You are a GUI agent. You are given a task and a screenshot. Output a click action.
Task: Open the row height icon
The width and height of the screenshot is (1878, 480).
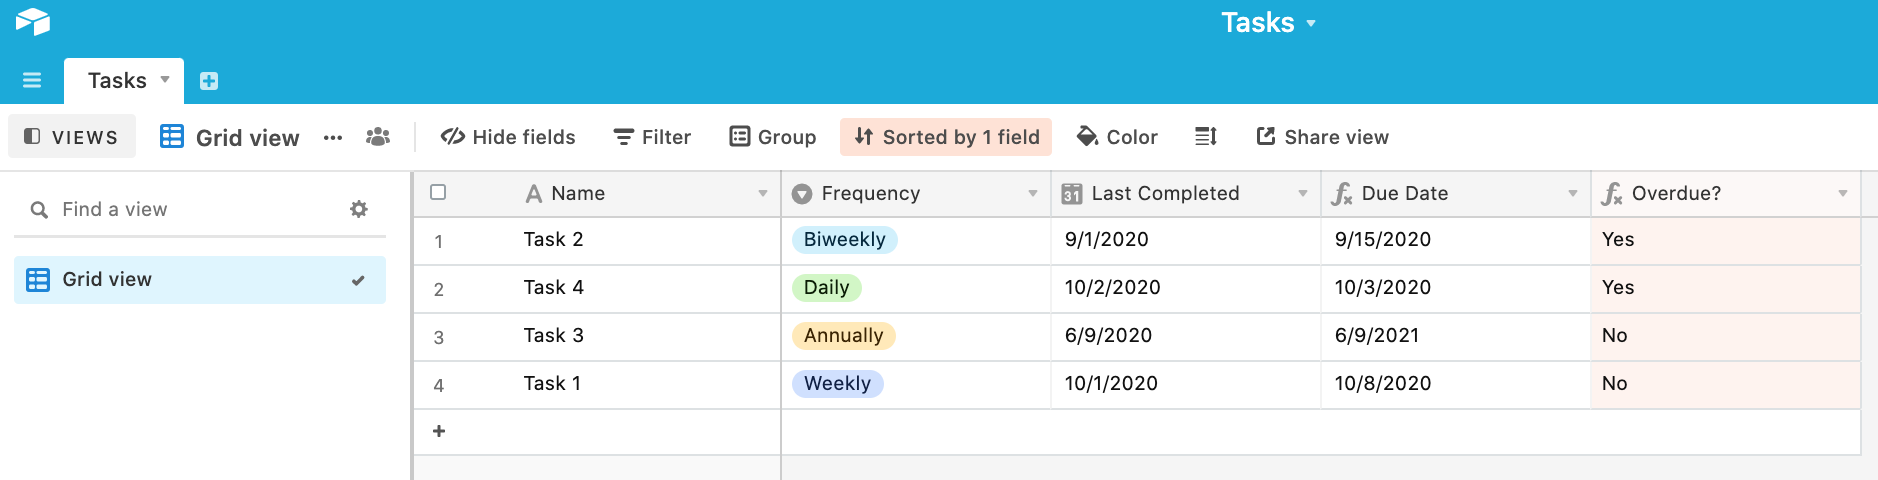pyautogui.click(x=1206, y=137)
